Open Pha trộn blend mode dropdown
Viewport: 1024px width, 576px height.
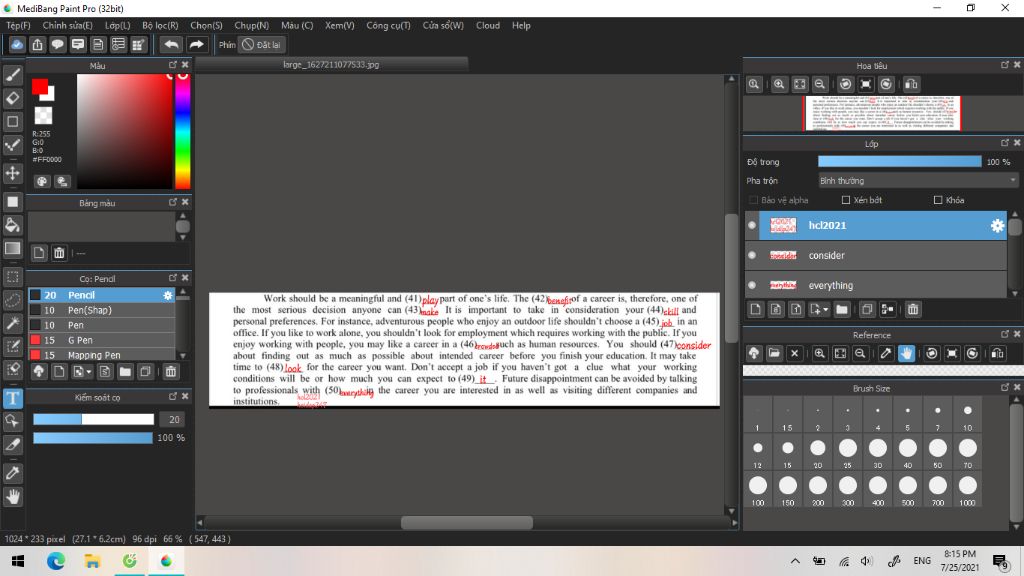coord(918,180)
